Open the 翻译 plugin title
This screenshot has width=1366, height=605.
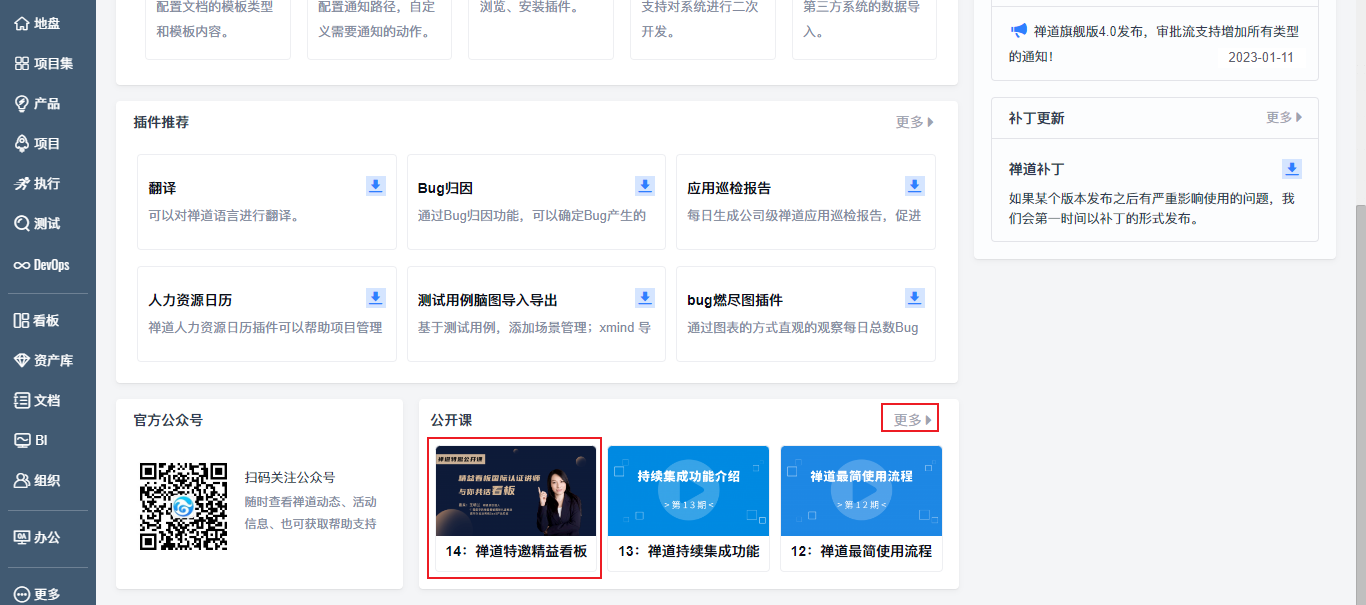[162, 188]
